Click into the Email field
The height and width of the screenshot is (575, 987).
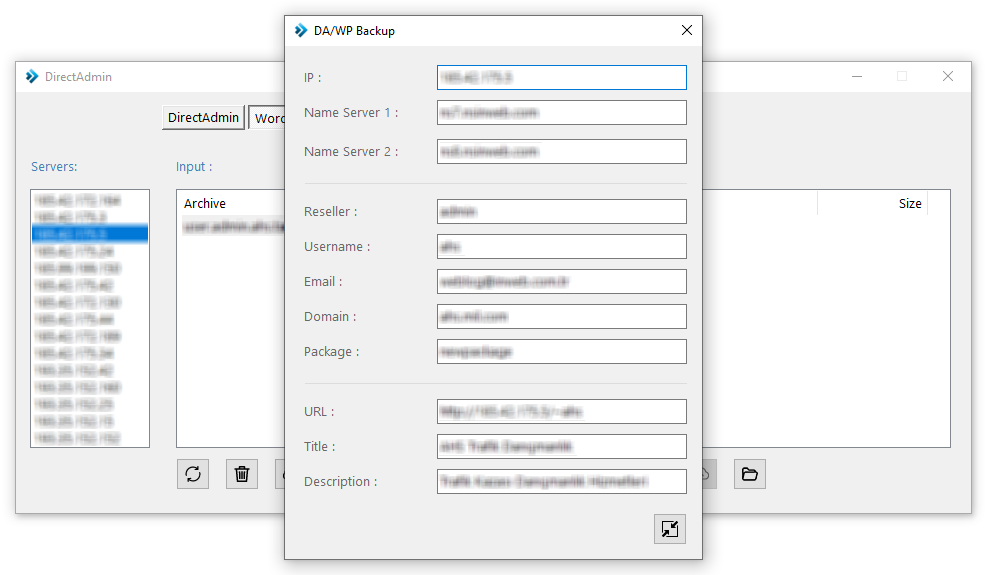(x=561, y=282)
